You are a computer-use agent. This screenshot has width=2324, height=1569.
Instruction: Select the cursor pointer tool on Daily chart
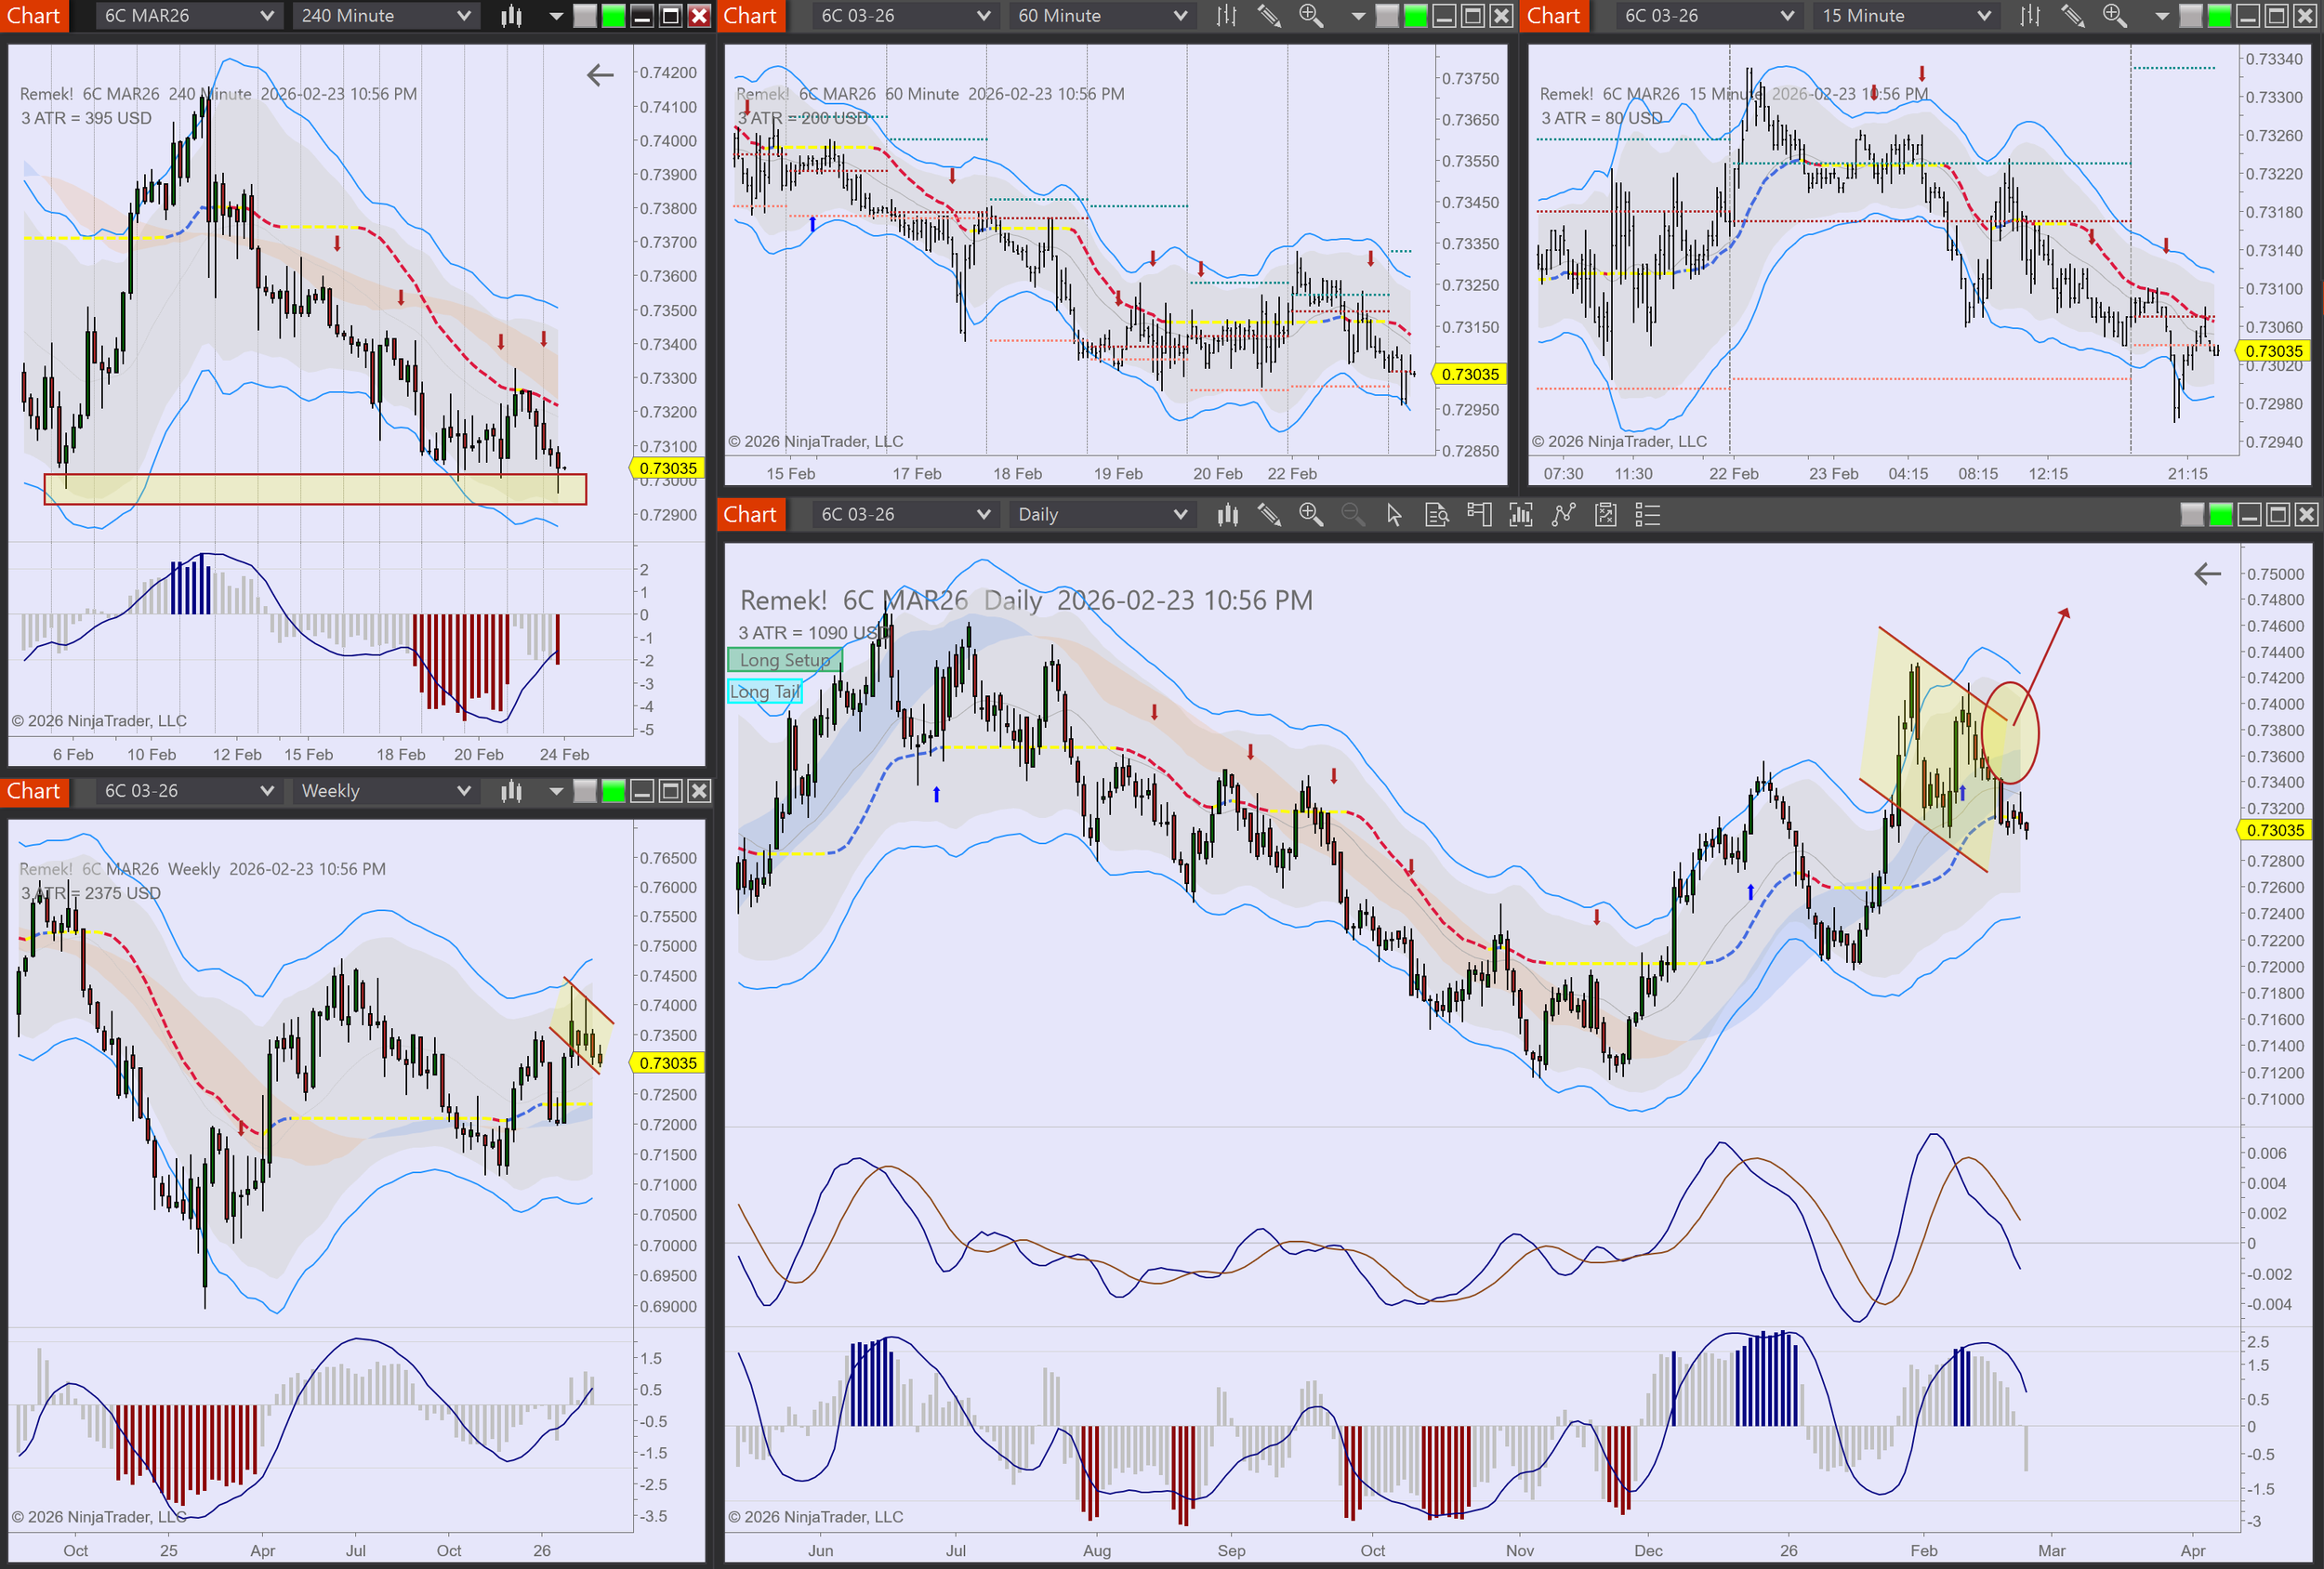(x=1394, y=515)
